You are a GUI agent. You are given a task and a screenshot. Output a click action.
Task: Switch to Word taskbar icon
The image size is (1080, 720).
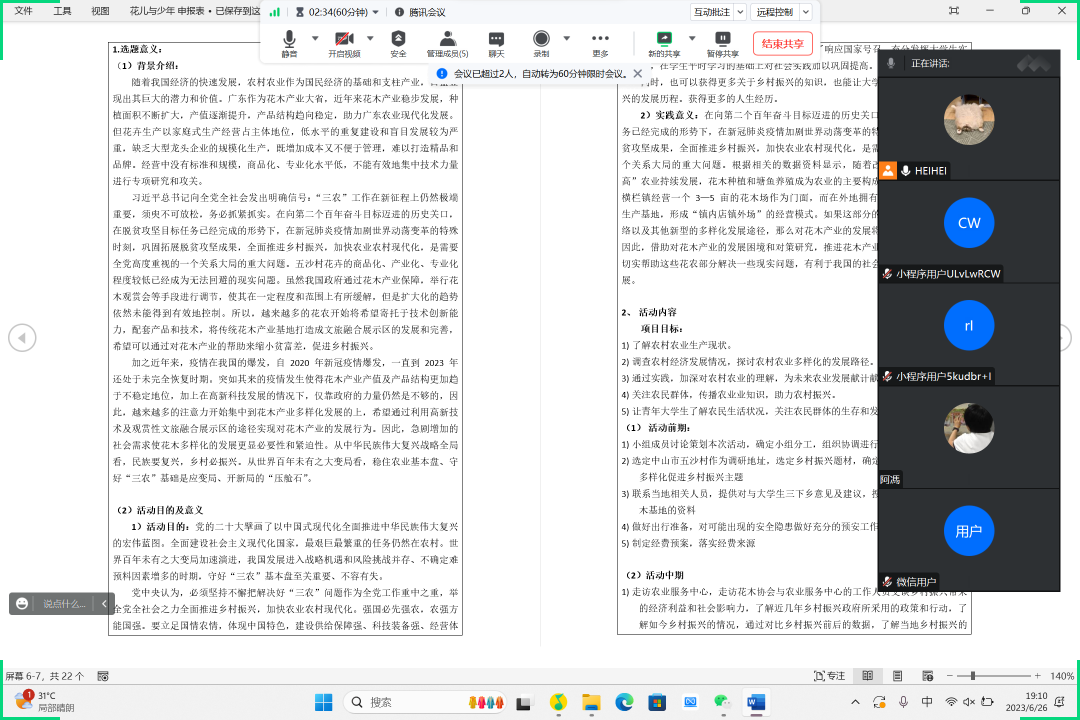click(756, 702)
